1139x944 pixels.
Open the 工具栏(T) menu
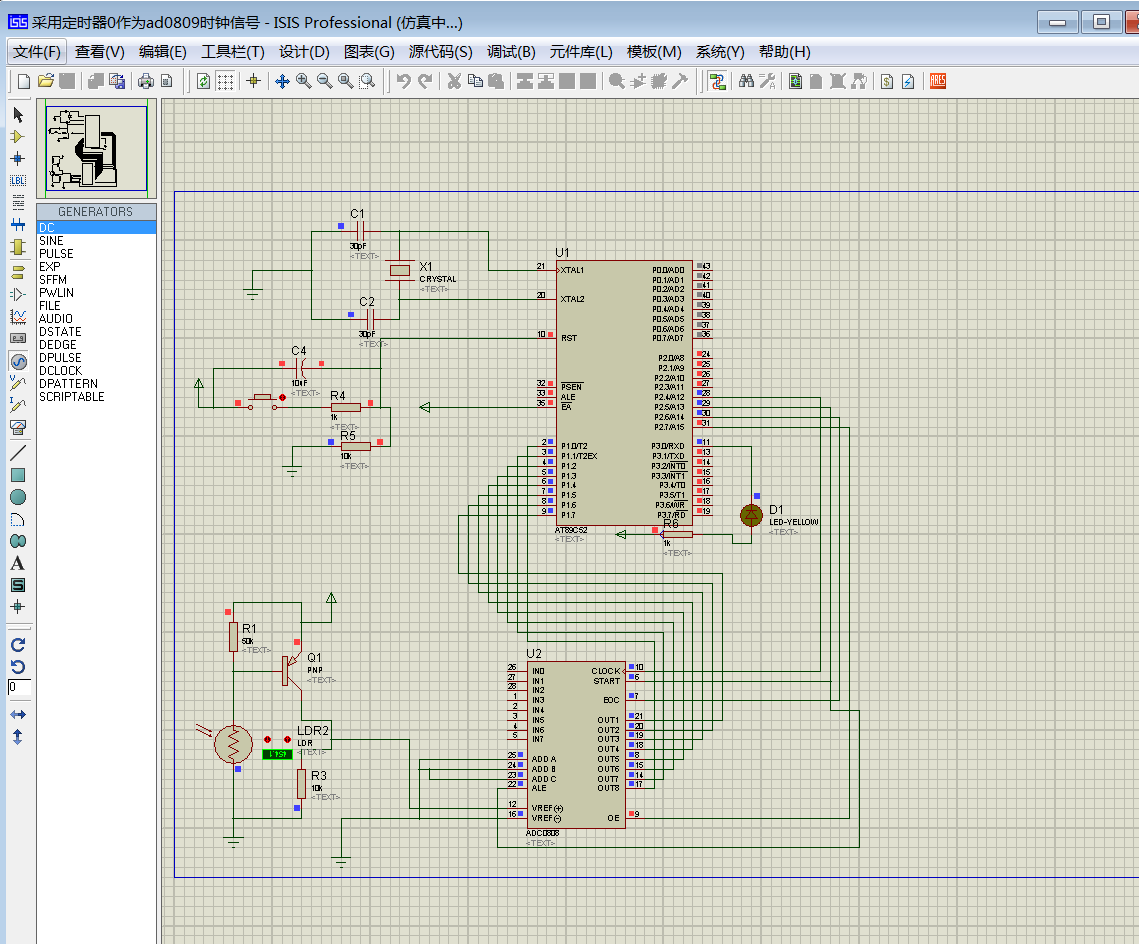pyautogui.click(x=233, y=52)
